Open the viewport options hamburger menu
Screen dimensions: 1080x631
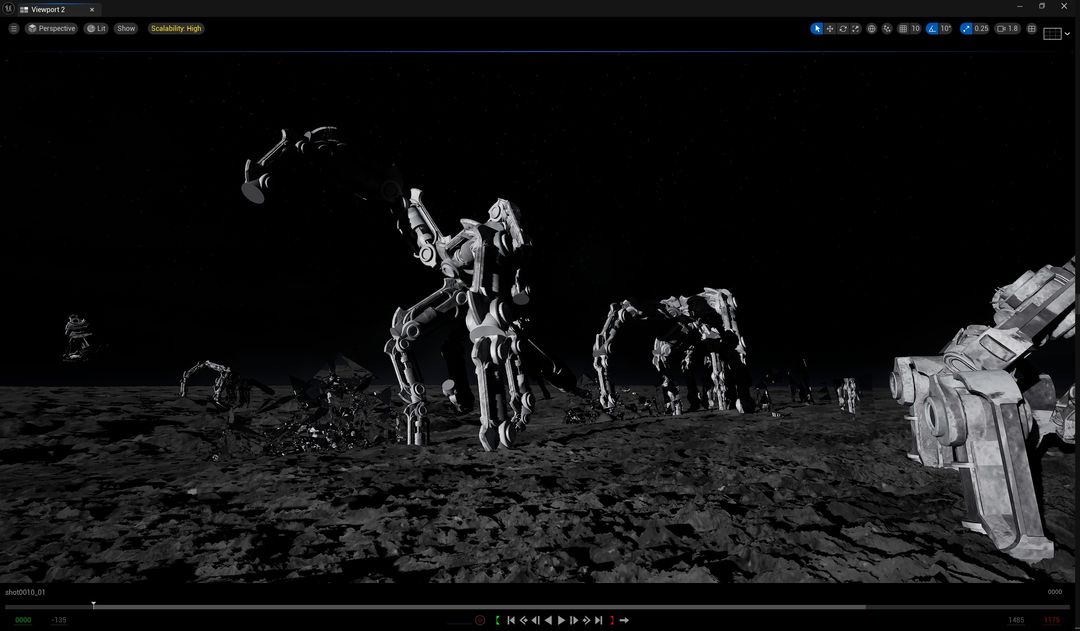(14, 29)
